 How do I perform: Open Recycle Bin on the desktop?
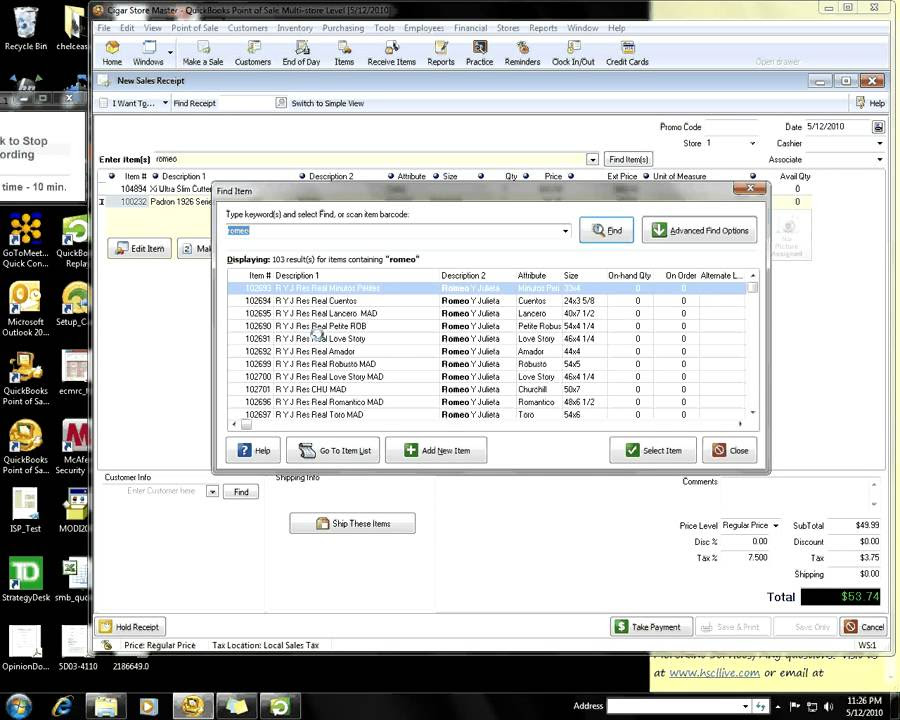(x=25, y=29)
